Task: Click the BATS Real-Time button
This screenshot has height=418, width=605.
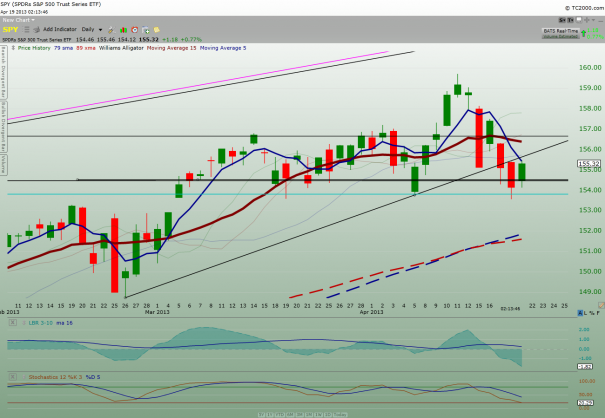Action: click(x=560, y=31)
